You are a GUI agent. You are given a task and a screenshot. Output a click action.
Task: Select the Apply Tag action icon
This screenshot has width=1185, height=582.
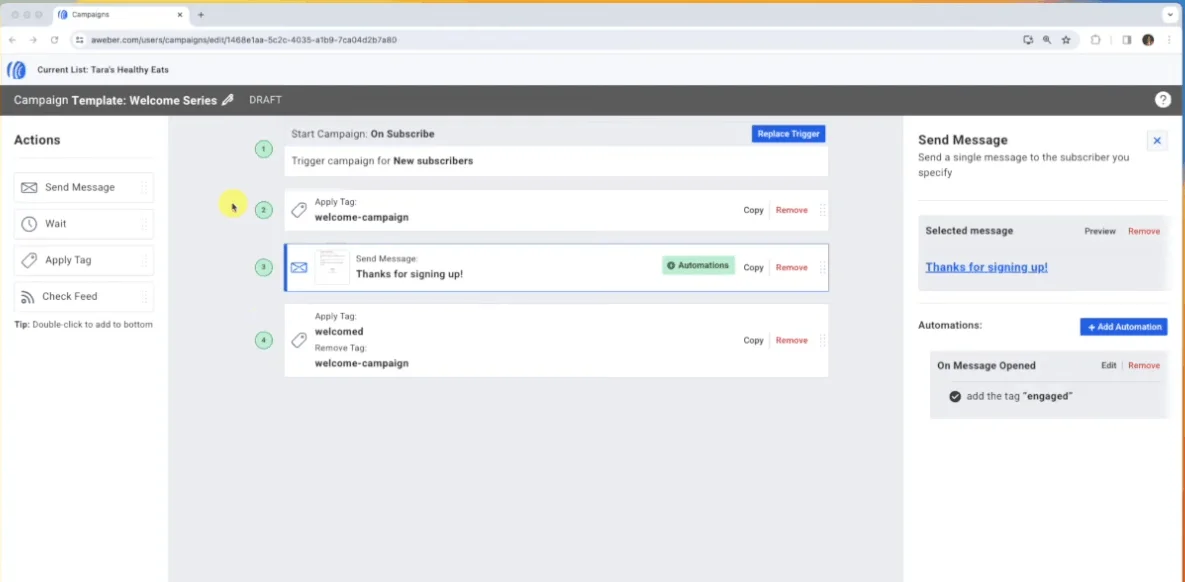29,260
